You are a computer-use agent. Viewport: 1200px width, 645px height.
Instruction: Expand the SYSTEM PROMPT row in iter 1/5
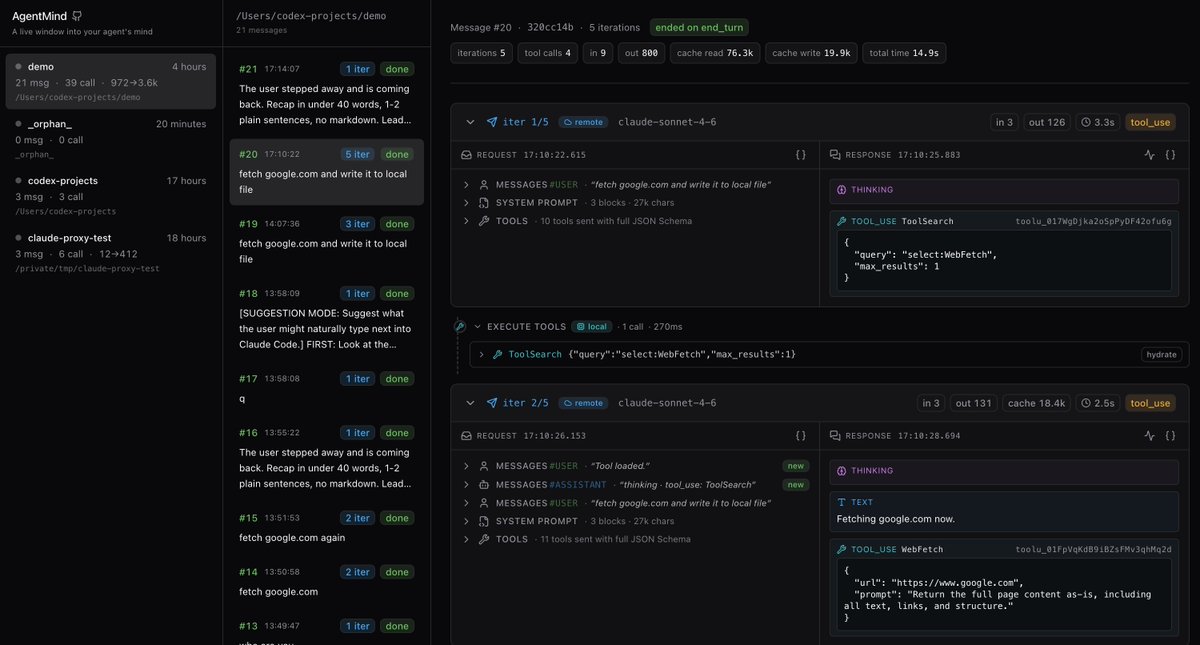point(466,203)
